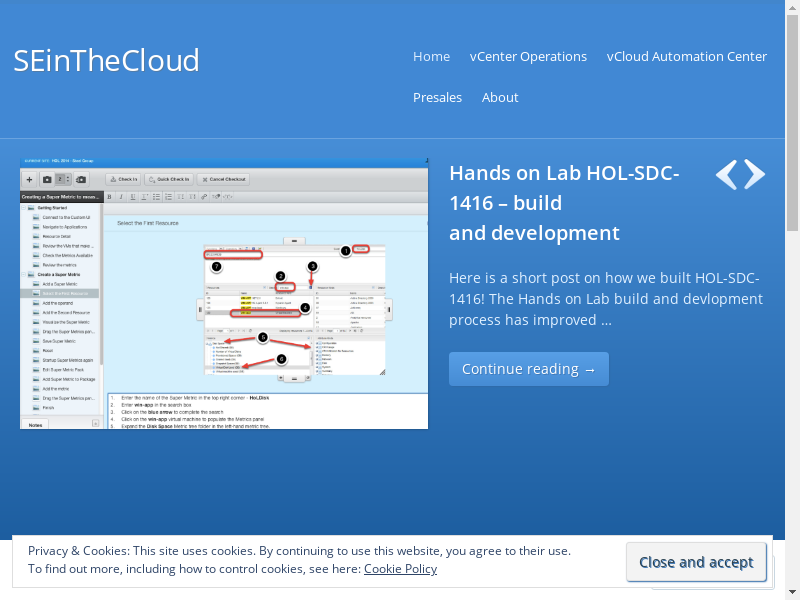Open the Cookie Policy link
The height and width of the screenshot is (600, 800).
[400, 569]
